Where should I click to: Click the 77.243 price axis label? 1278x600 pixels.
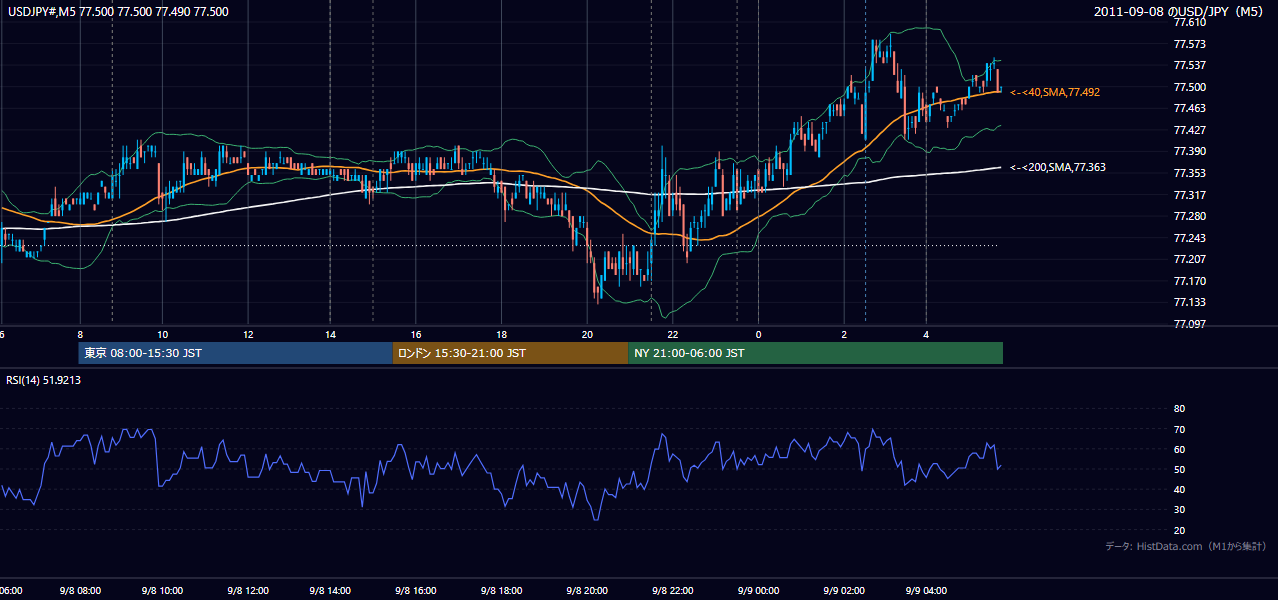click(1190, 237)
